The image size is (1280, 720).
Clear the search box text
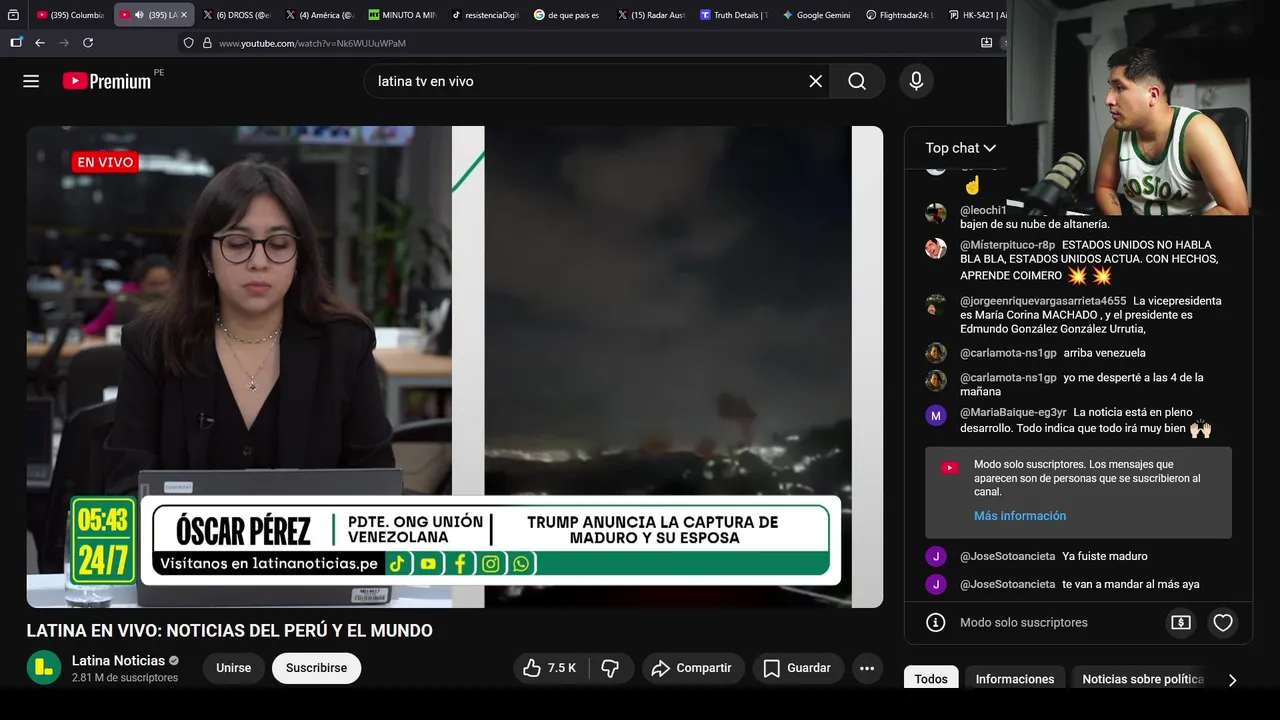point(815,81)
